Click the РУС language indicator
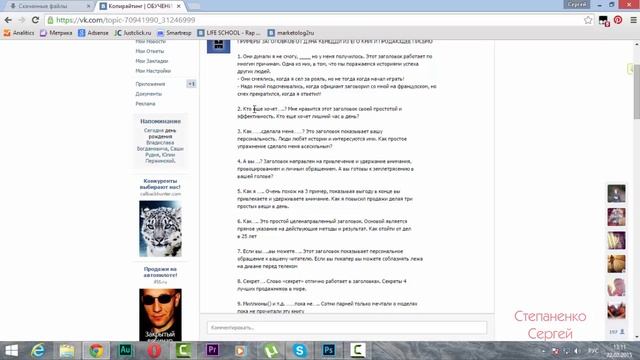The height and width of the screenshot is (360, 640). (x=593, y=351)
